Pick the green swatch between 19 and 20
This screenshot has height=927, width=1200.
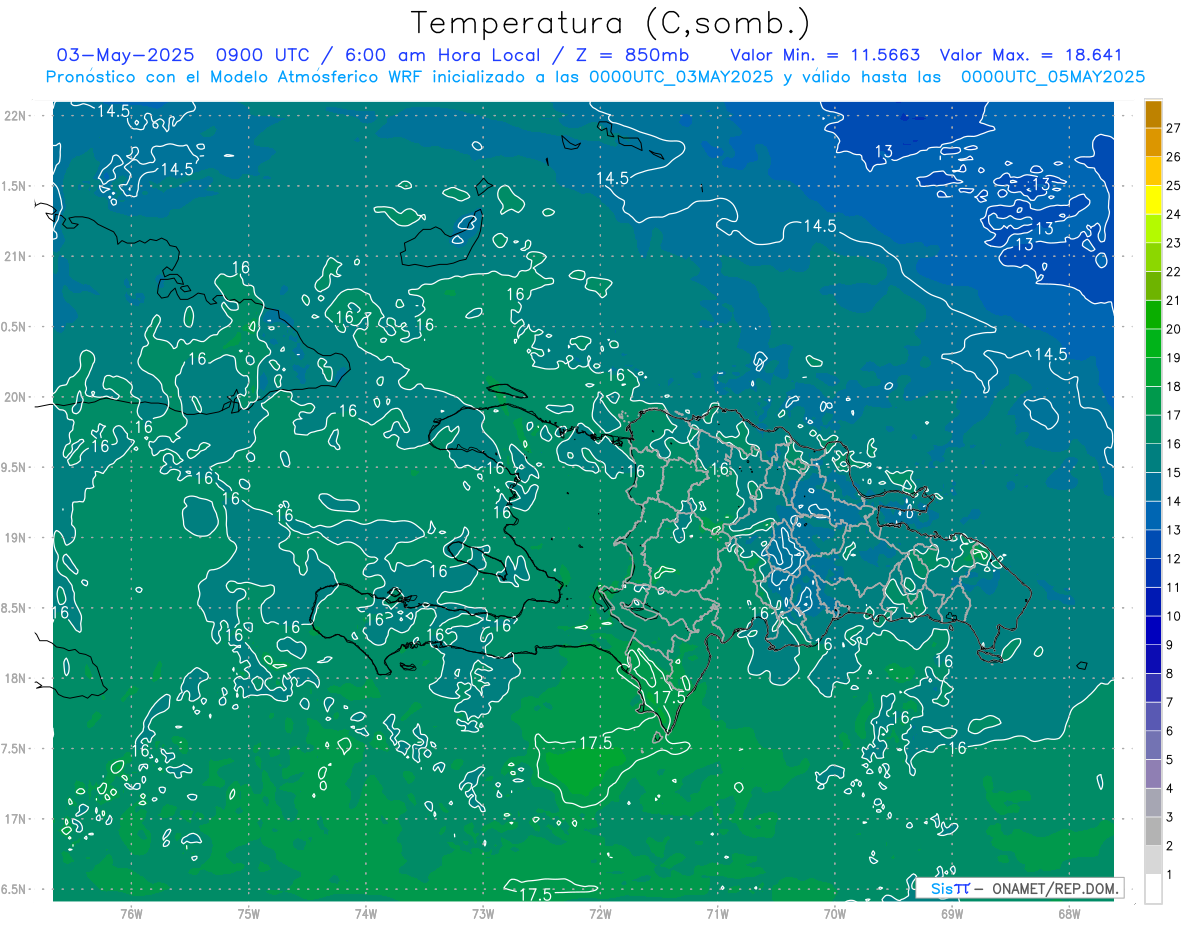click(x=1153, y=344)
